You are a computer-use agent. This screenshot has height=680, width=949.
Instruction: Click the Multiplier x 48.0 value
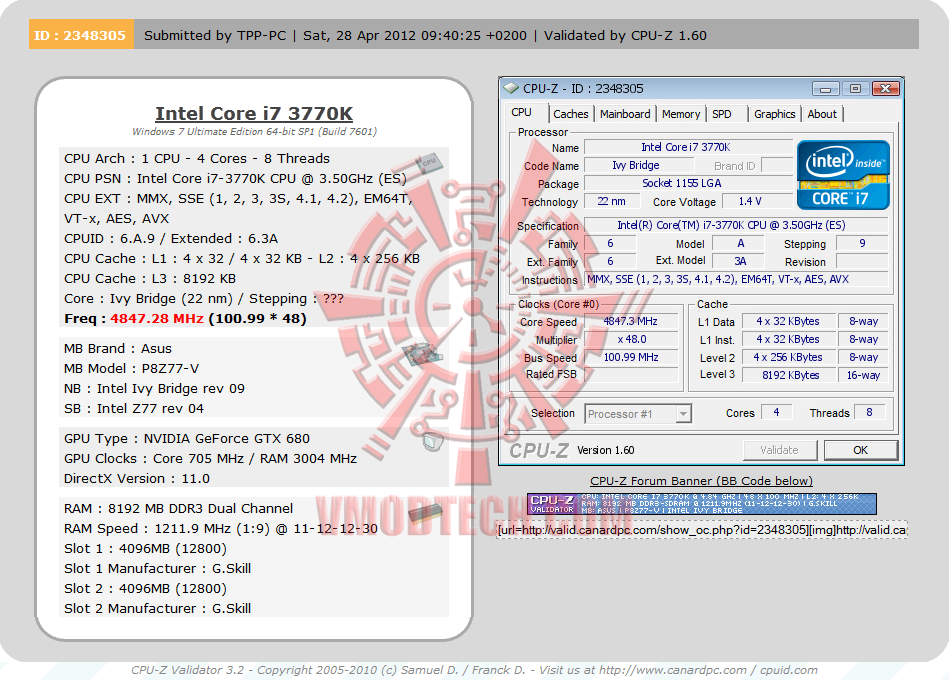tap(630, 339)
